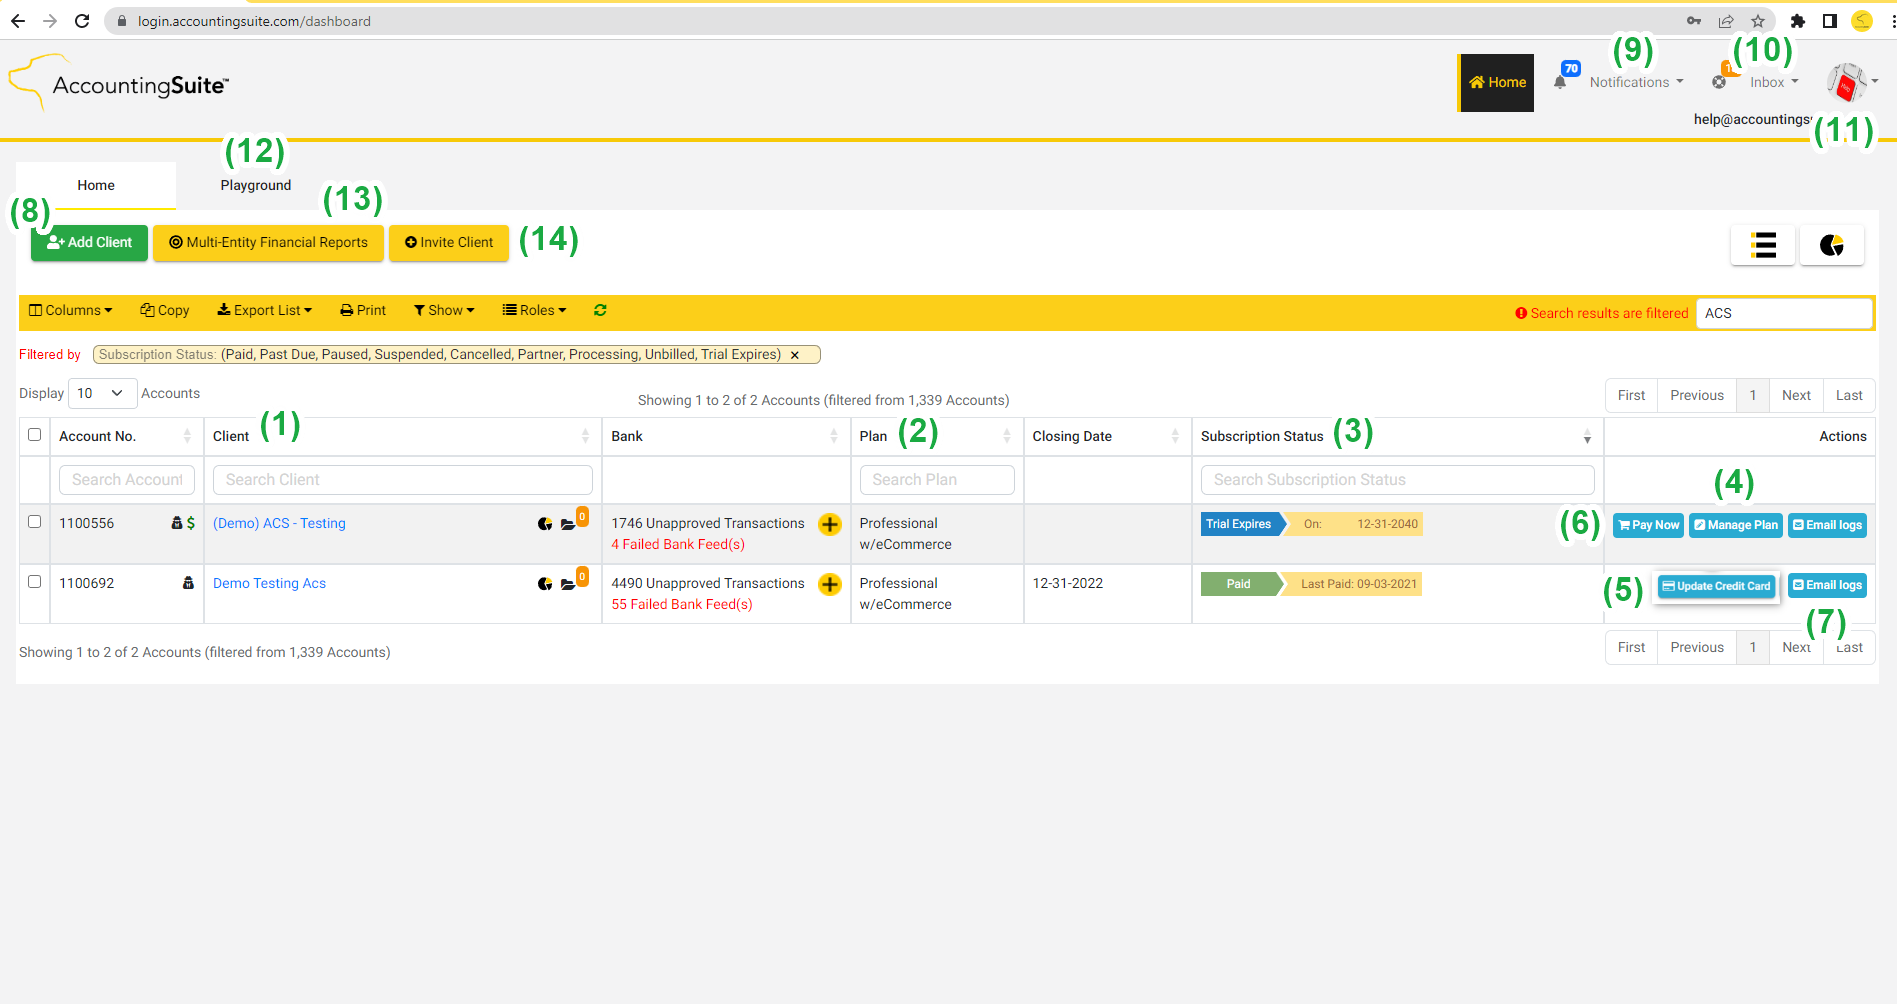The image size is (1897, 1004).
Task: Go back in browser history
Action: click(x=18, y=21)
